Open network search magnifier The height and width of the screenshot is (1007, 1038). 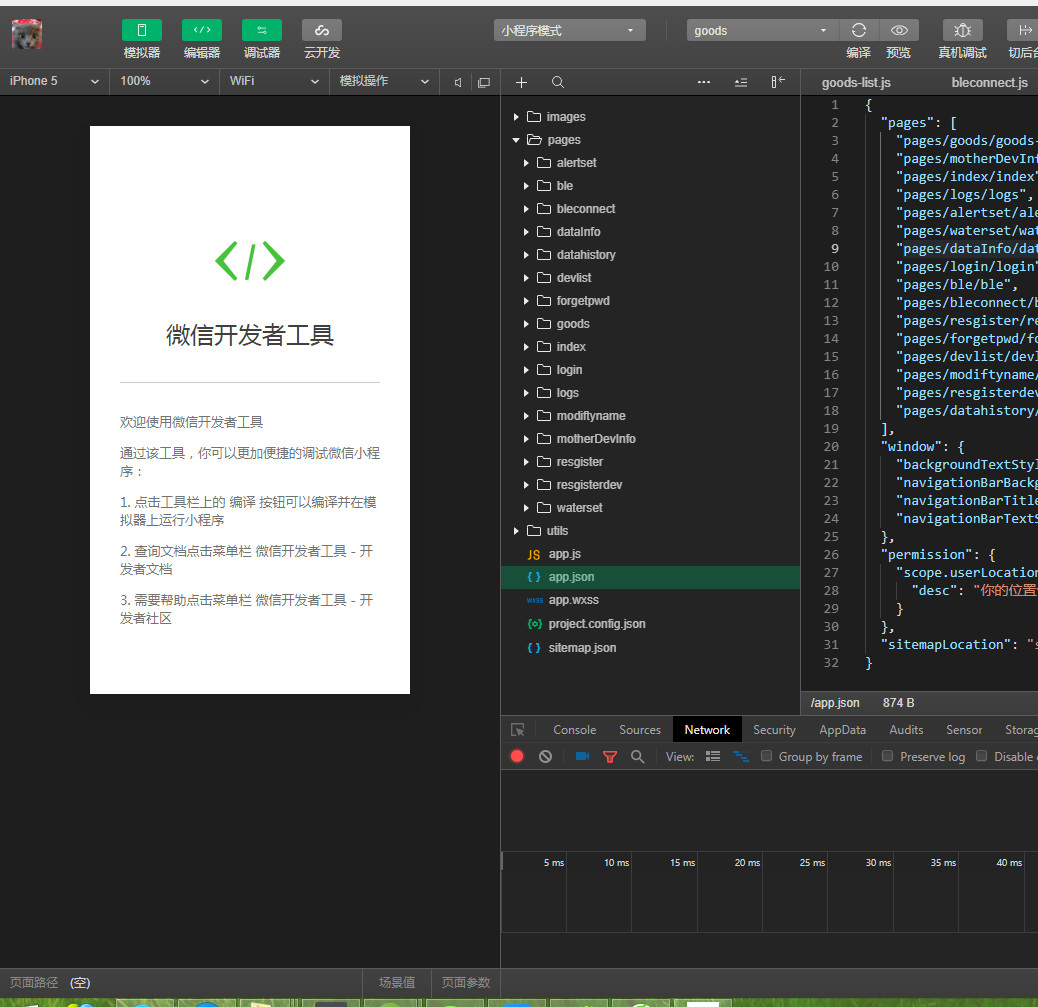click(637, 756)
